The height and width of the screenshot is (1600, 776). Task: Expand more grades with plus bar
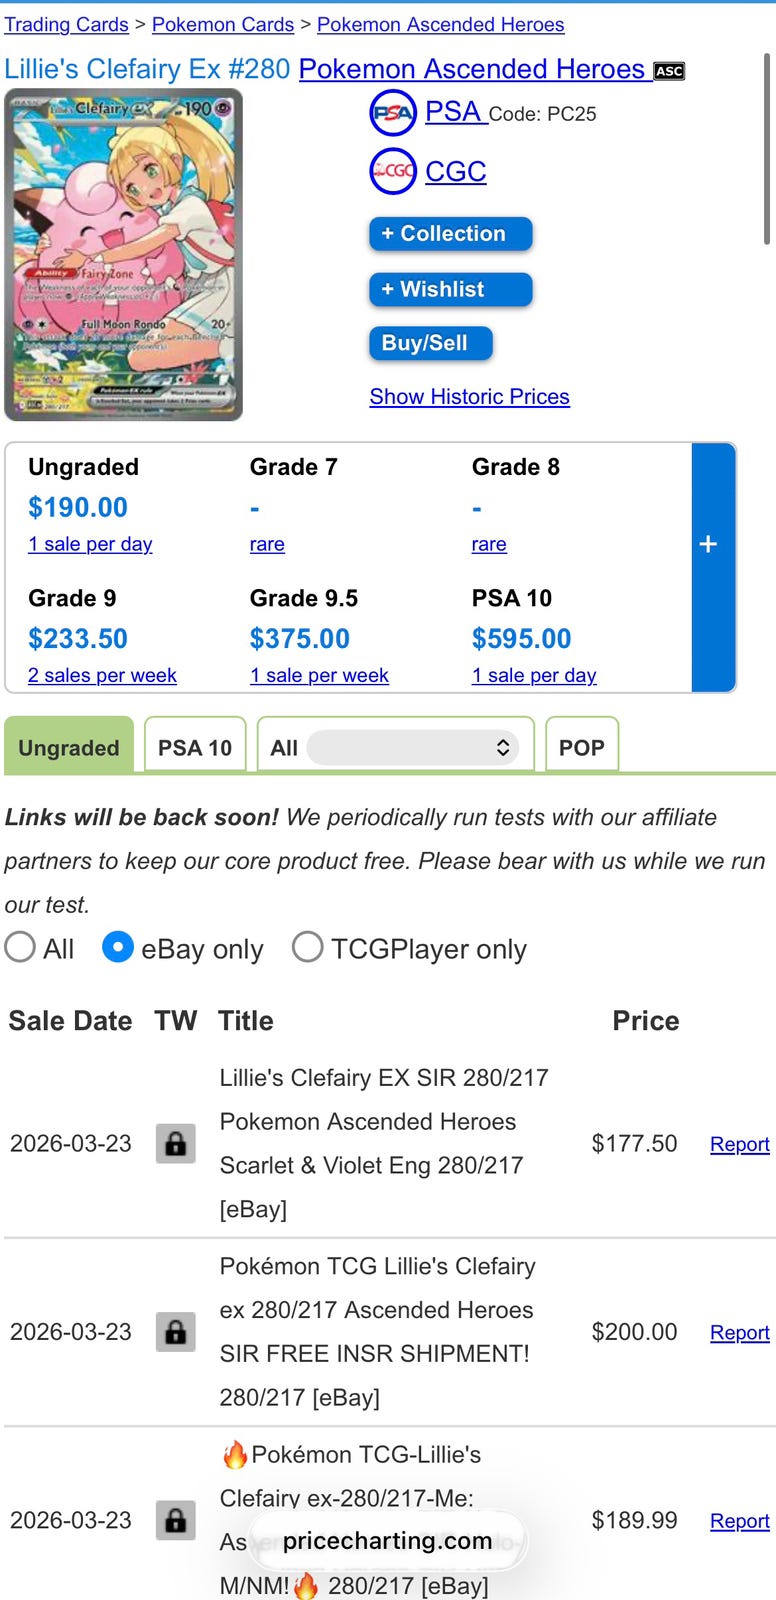[713, 568]
